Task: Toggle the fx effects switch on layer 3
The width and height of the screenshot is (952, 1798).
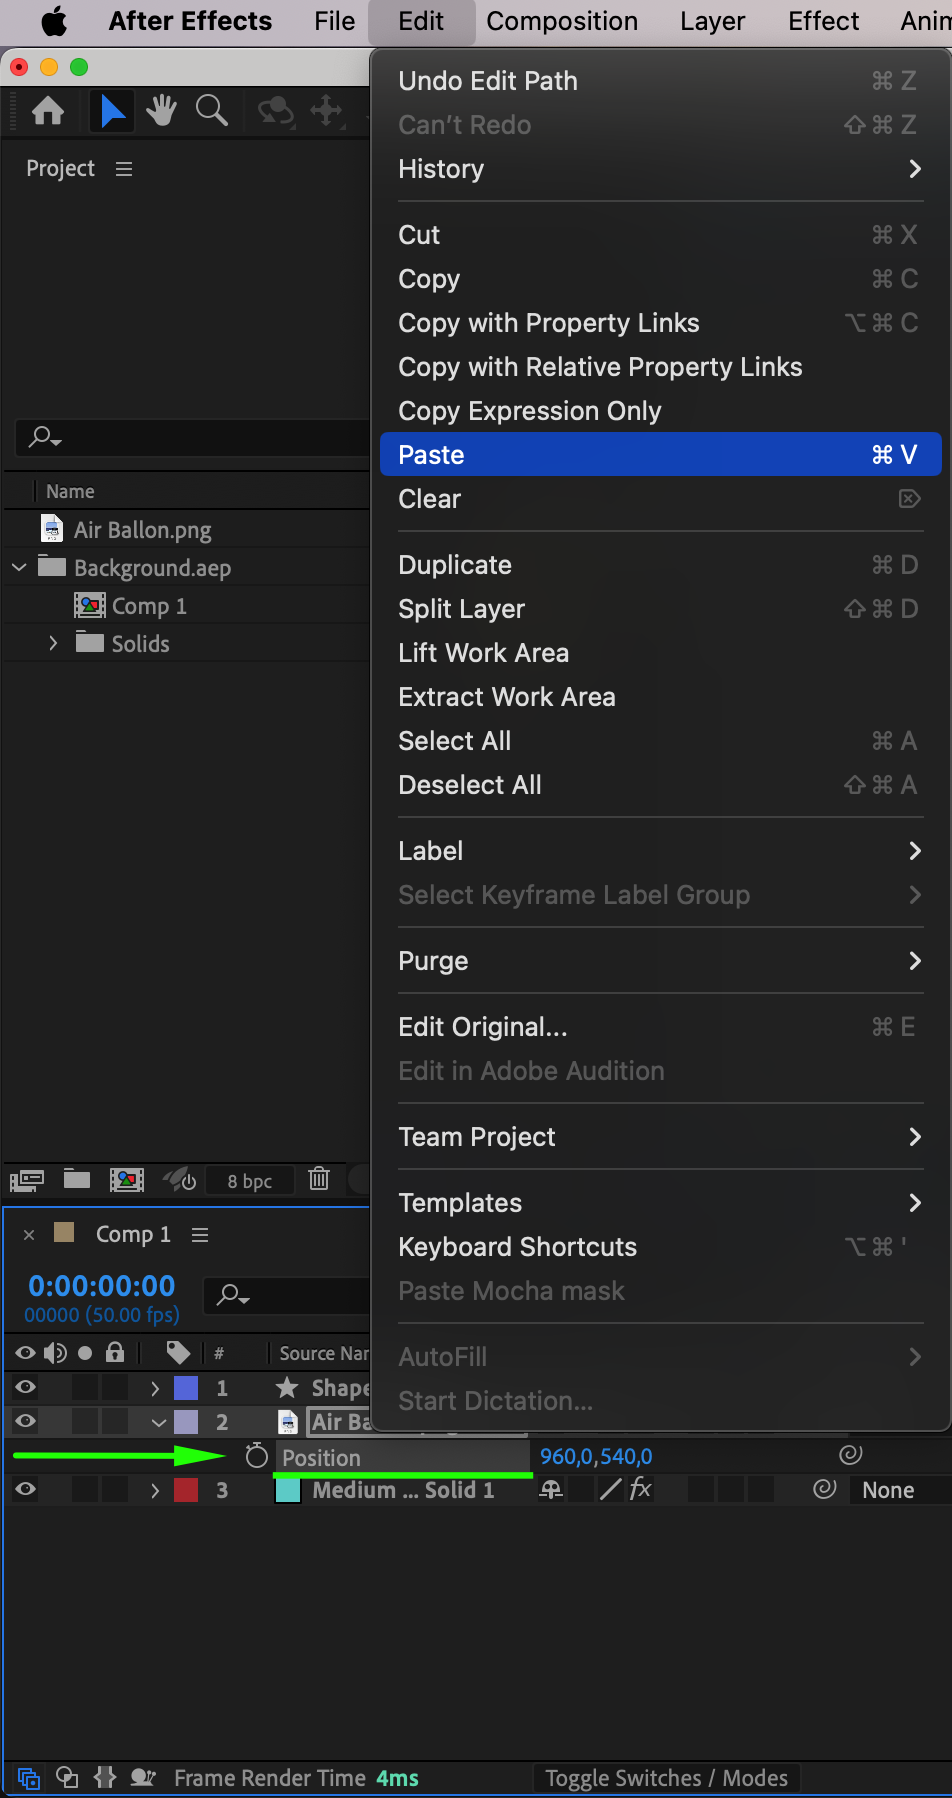Action: [x=640, y=1489]
